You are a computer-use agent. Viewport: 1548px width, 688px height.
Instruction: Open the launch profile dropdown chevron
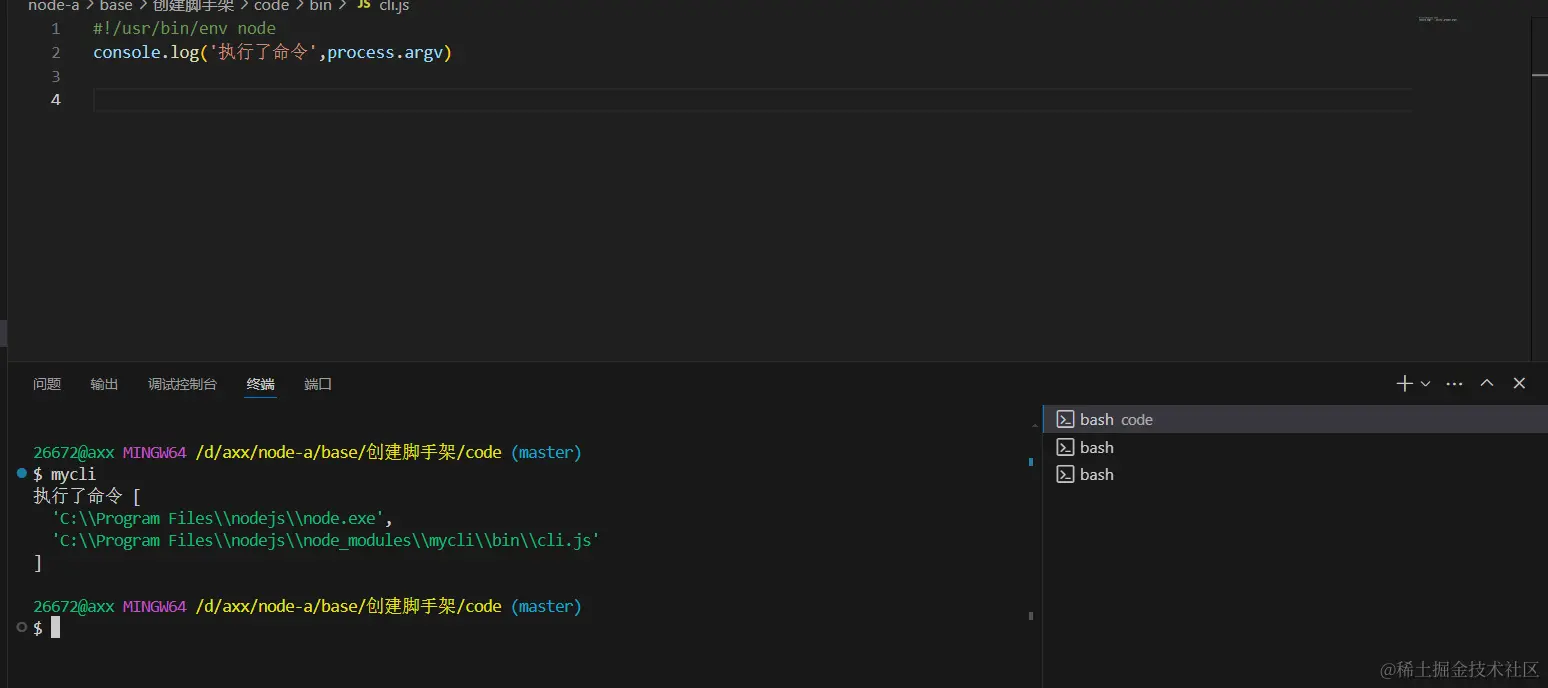1425,384
